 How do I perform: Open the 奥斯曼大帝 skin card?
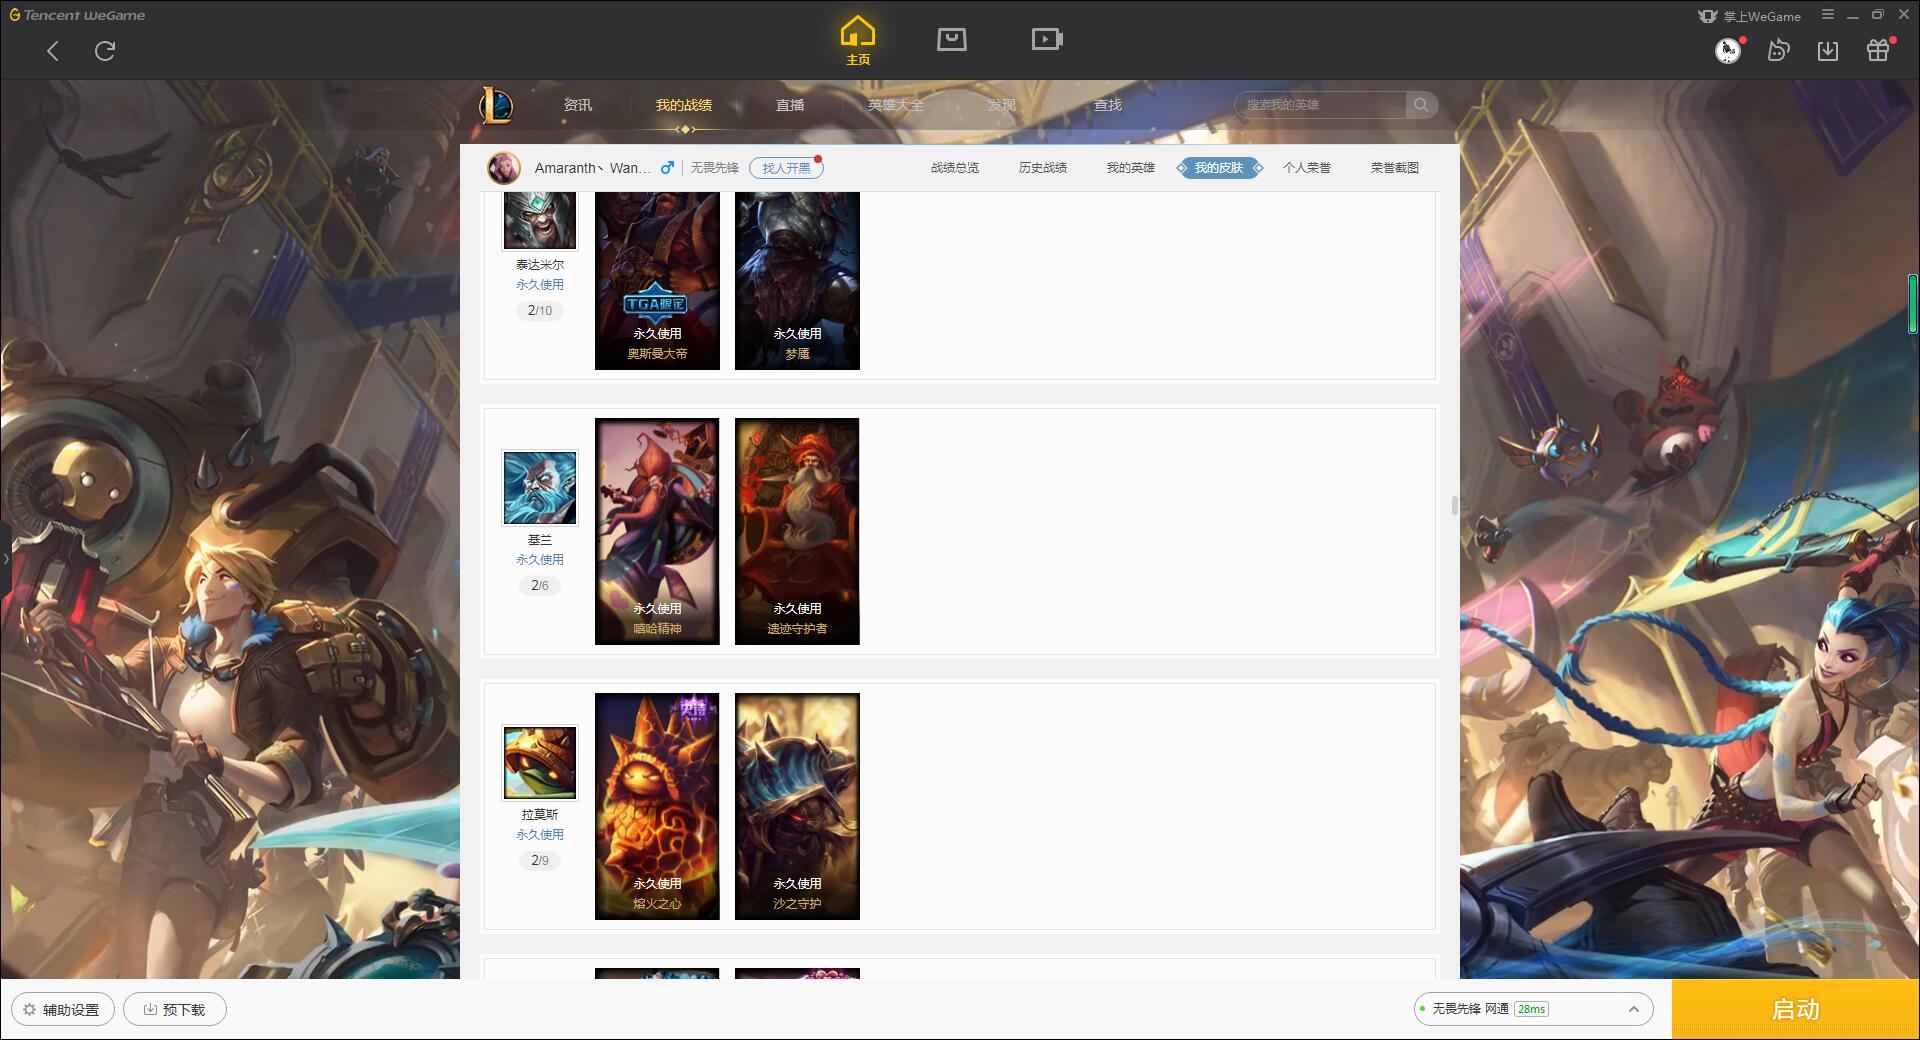pyautogui.click(x=657, y=281)
